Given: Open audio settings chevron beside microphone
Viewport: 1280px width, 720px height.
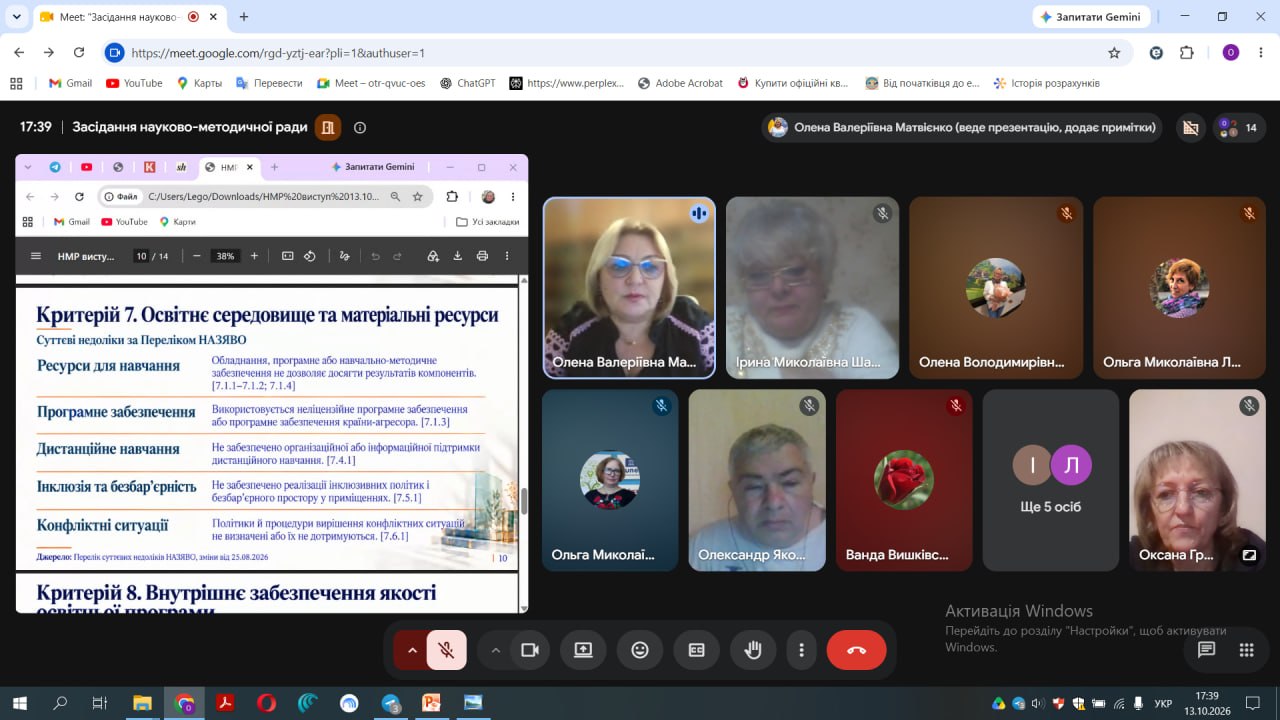Looking at the screenshot, I should click(411, 650).
